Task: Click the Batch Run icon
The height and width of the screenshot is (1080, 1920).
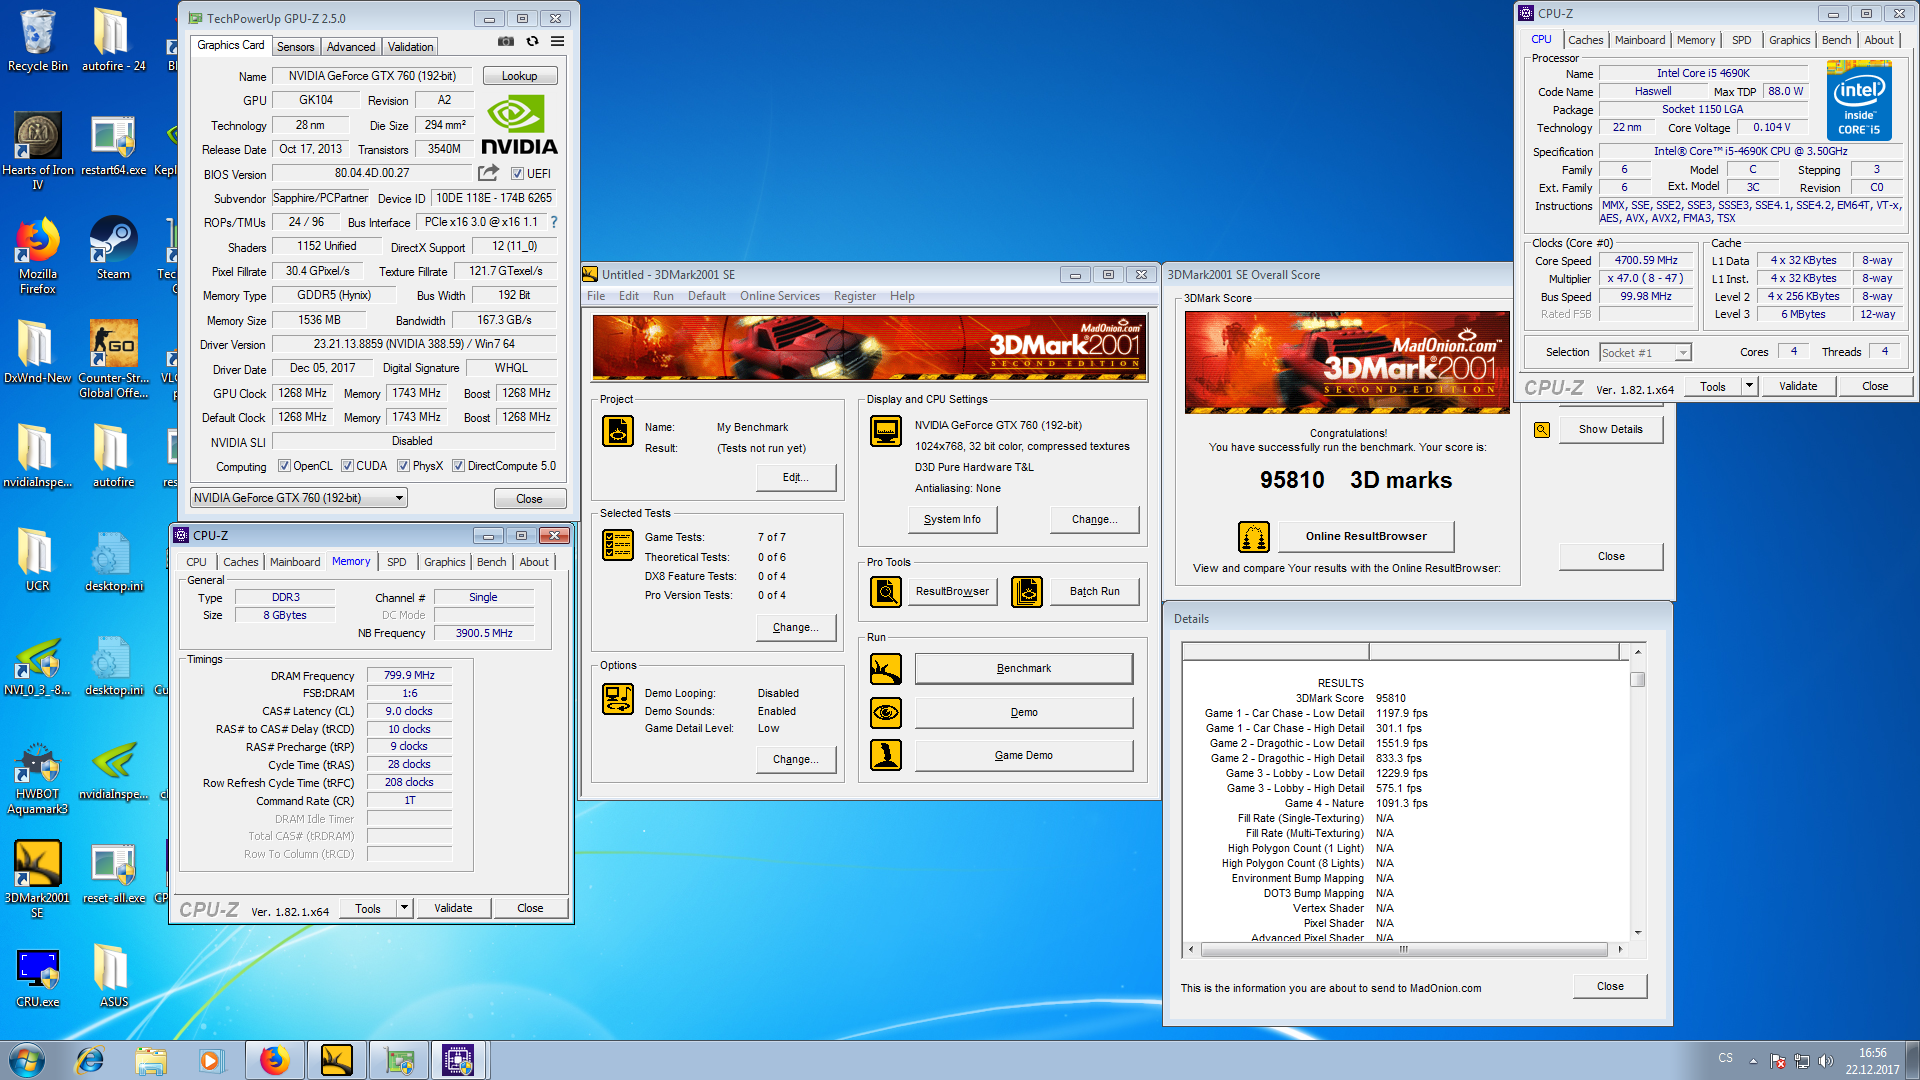Action: click(x=1027, y=592)
